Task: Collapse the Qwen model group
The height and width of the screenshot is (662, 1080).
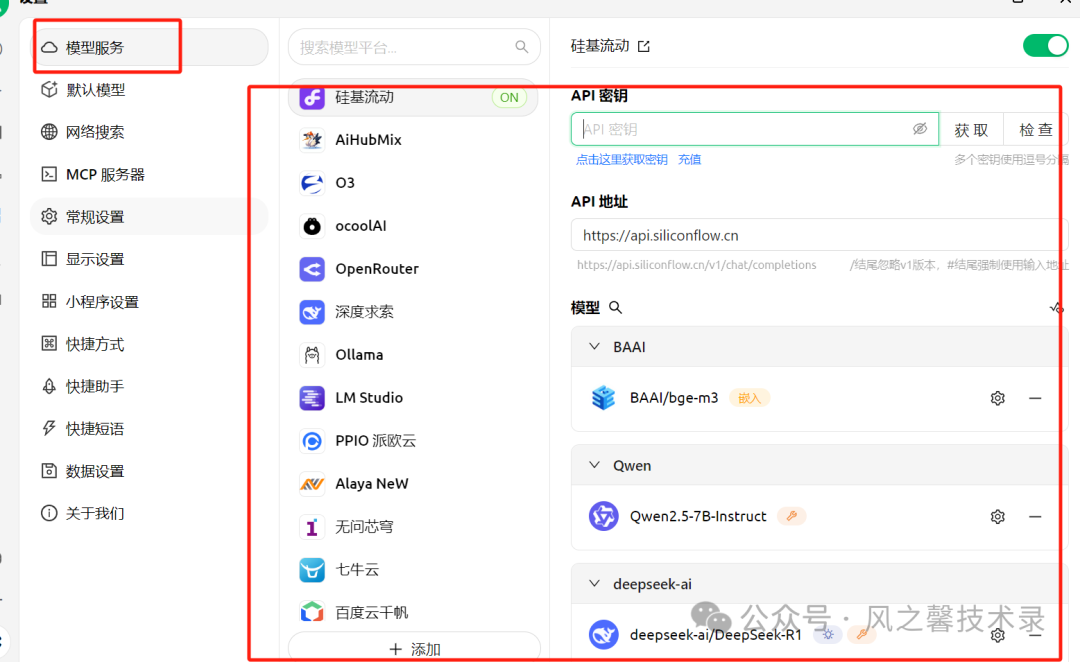Action: (x=594, y=465)
